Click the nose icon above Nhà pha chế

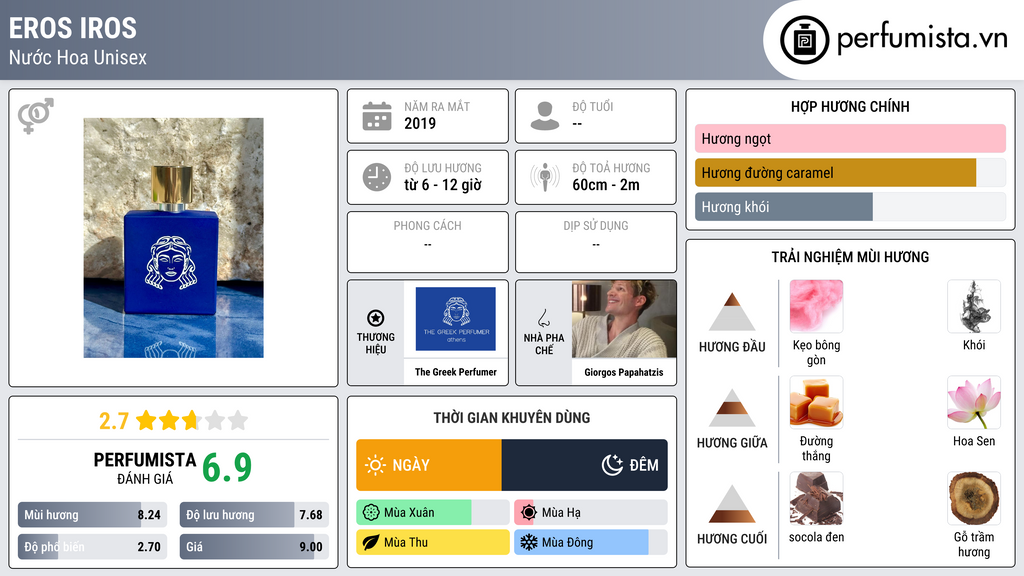click(x=543, y=318)
